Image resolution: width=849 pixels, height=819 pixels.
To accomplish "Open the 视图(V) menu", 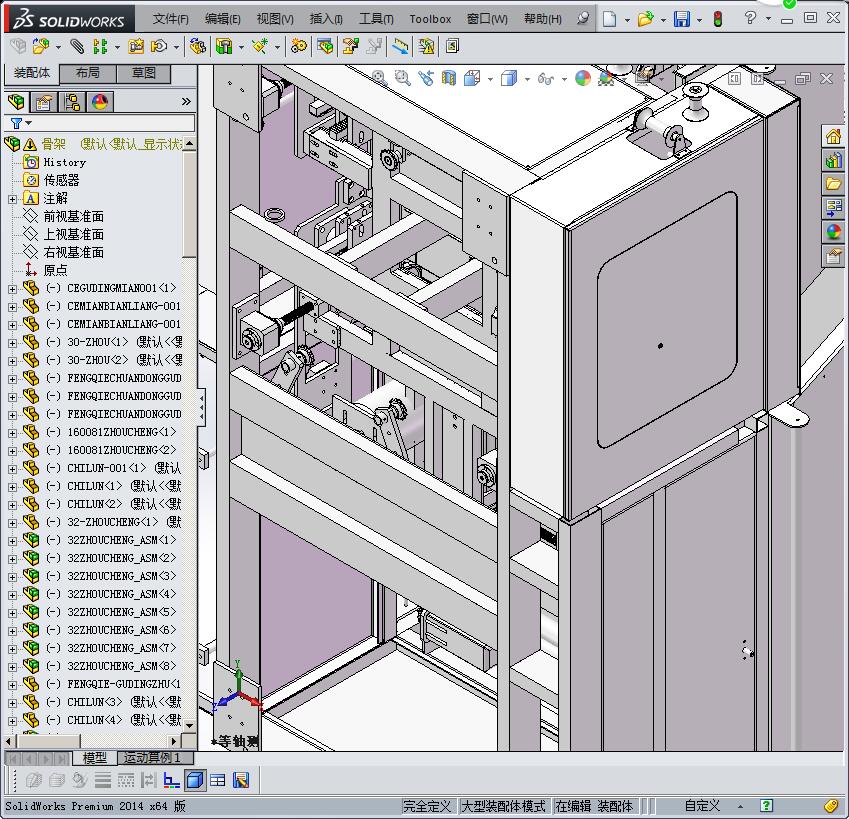I will [275, 19].
